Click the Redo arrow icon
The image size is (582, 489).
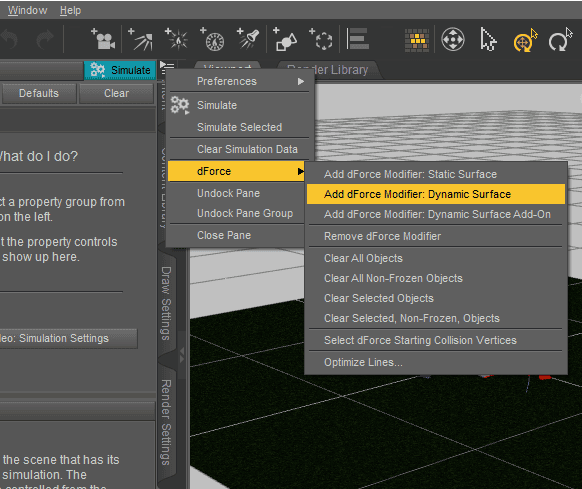click(x=45, y=39)
